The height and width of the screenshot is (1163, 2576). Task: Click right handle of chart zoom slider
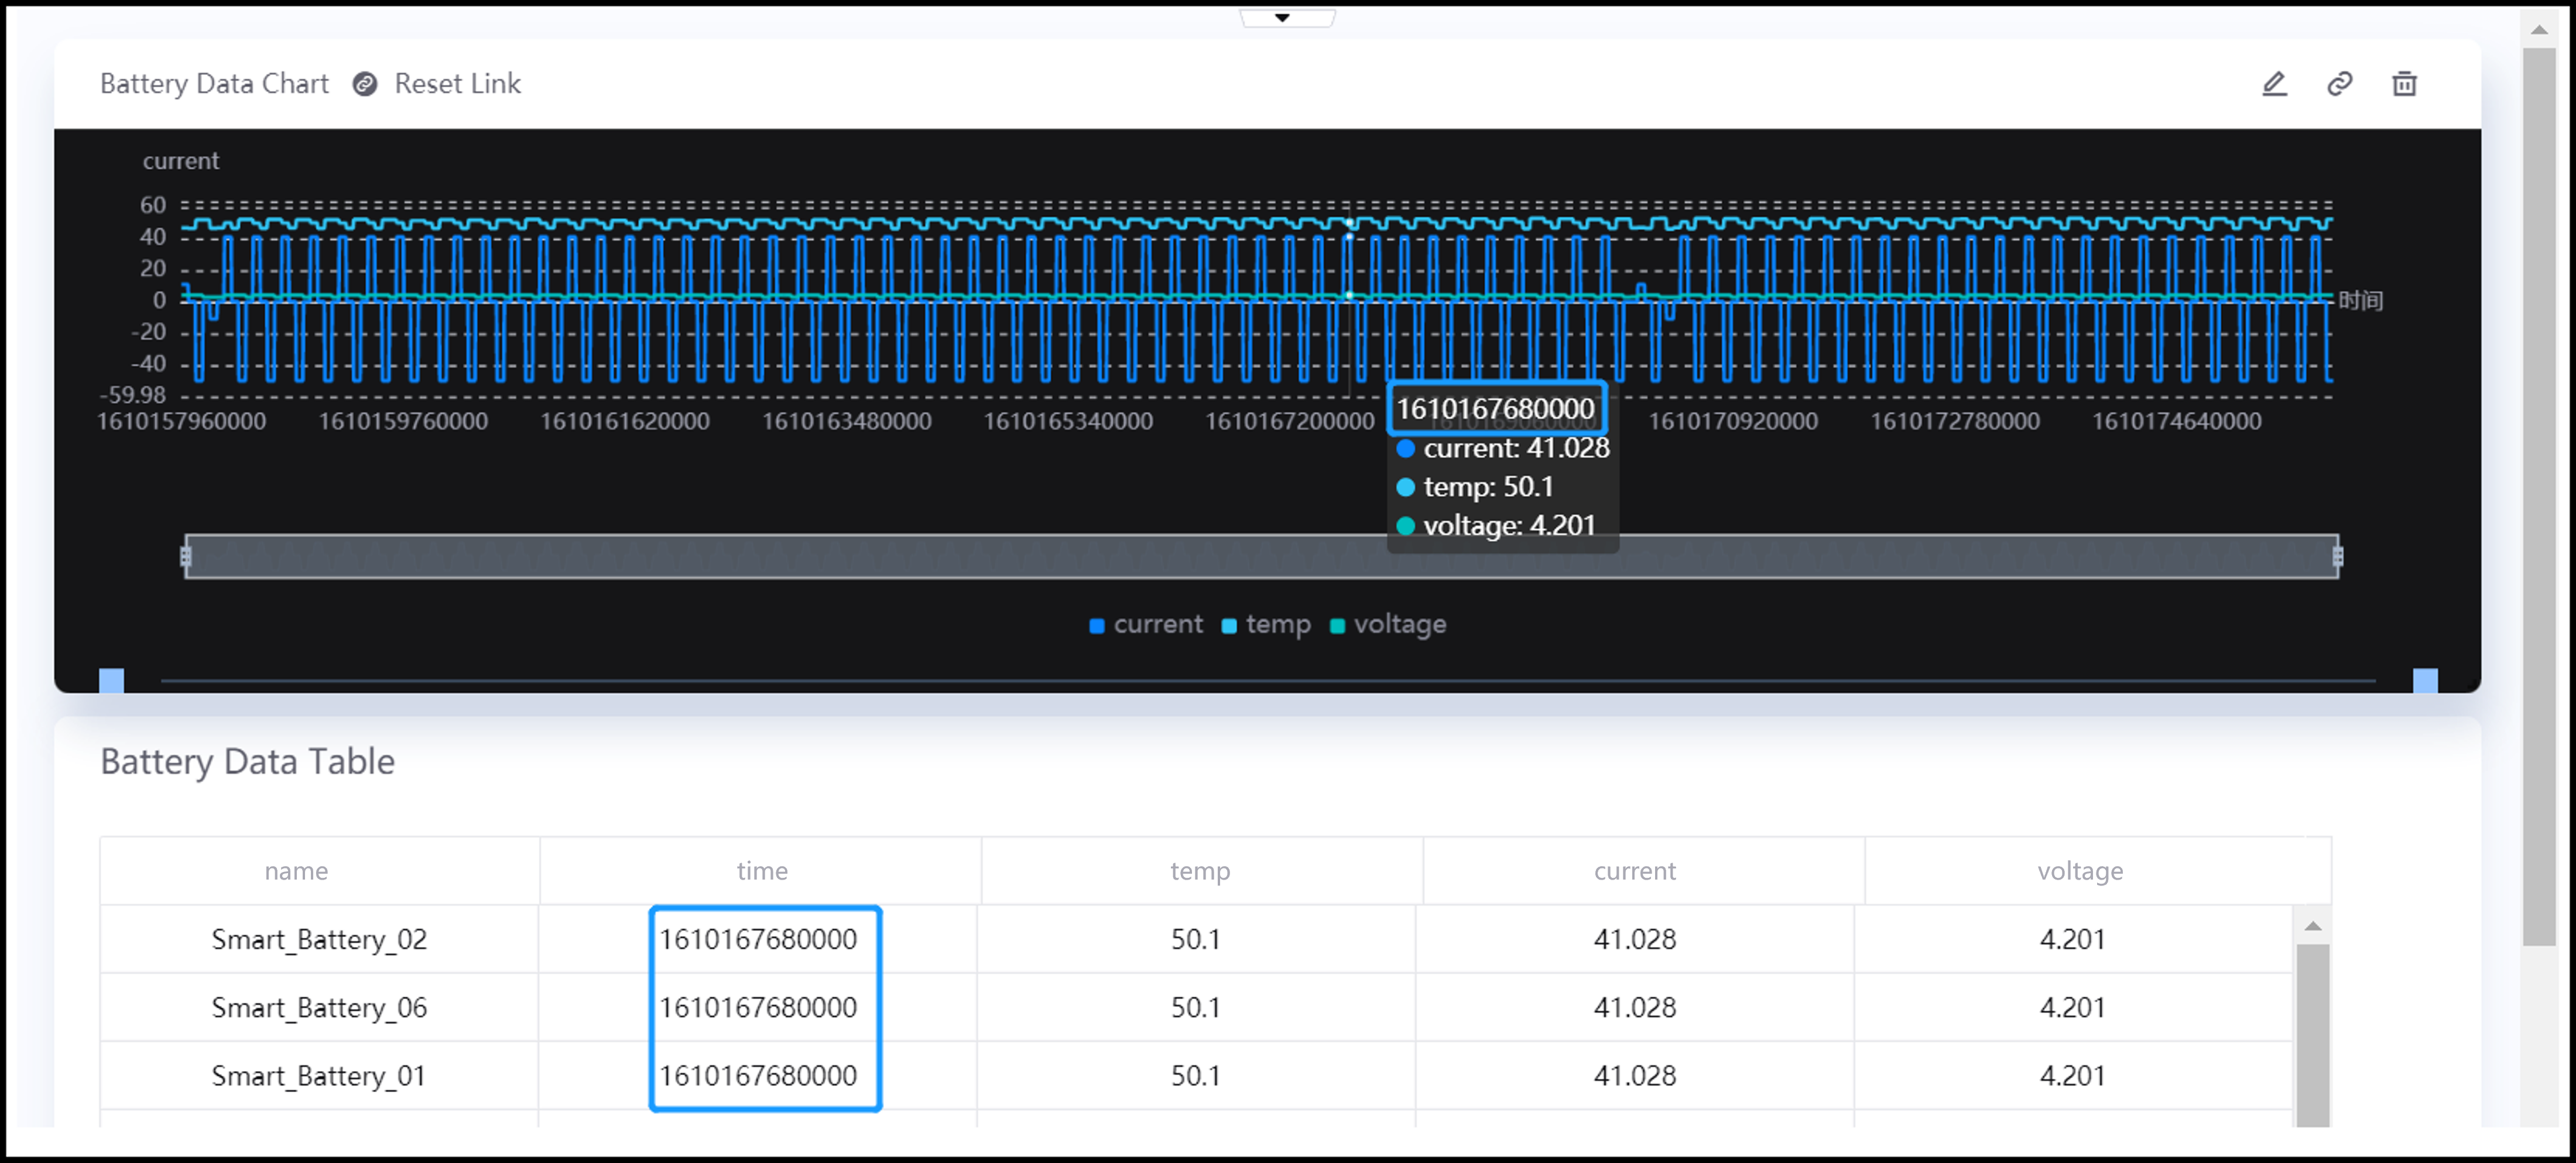coord(2337,557)
